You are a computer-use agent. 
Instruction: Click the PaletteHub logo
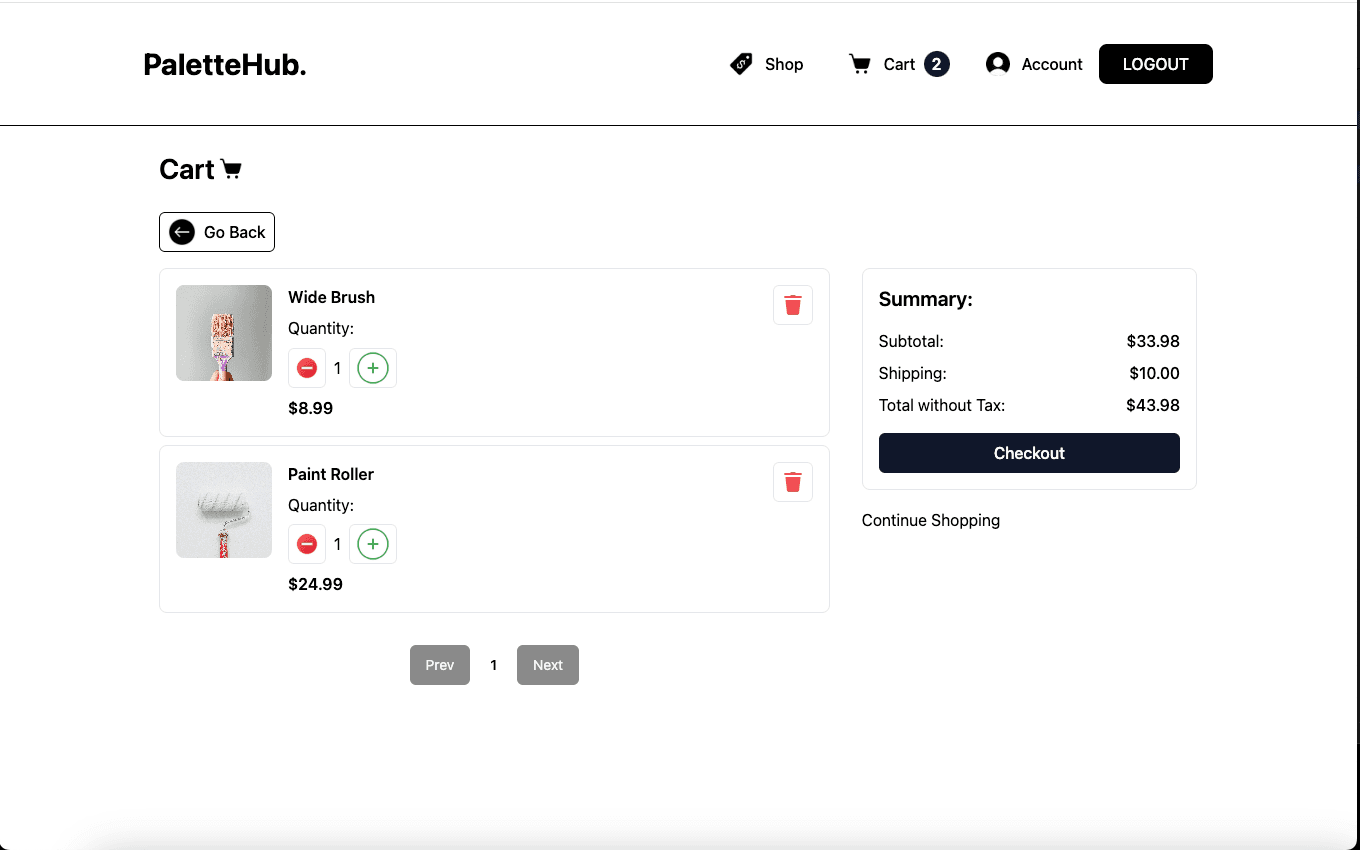(225, 65)
